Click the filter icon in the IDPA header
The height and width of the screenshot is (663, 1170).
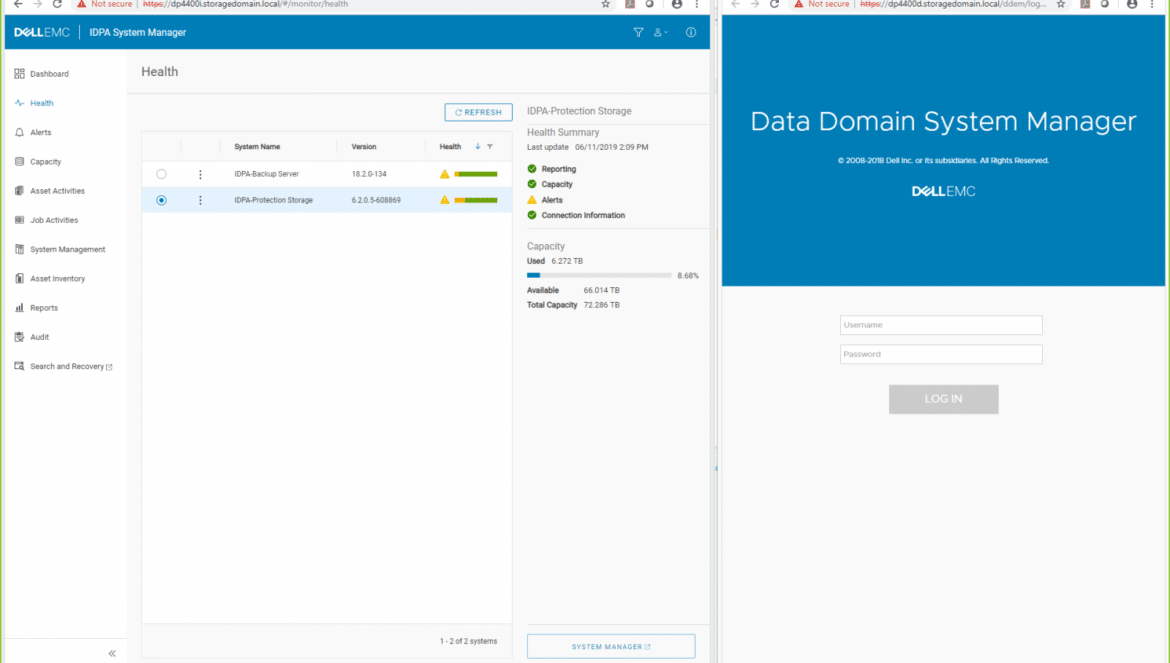pos(638,32)
